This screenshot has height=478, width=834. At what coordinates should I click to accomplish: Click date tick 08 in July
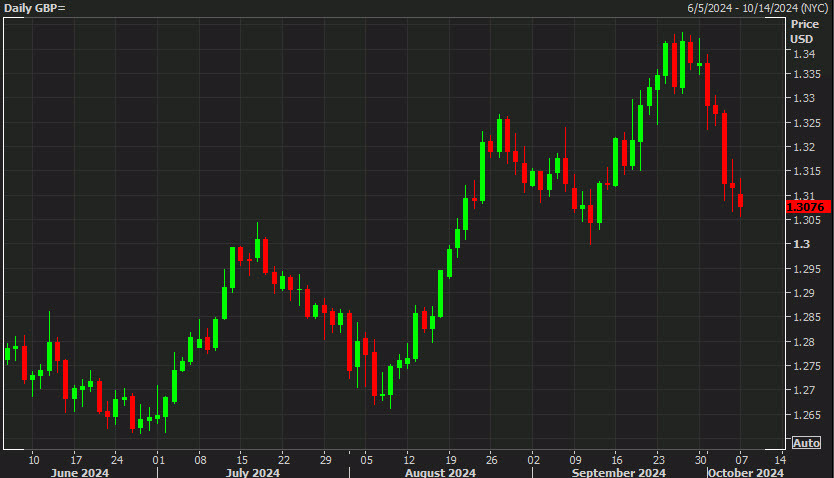[x=200, y=460]
